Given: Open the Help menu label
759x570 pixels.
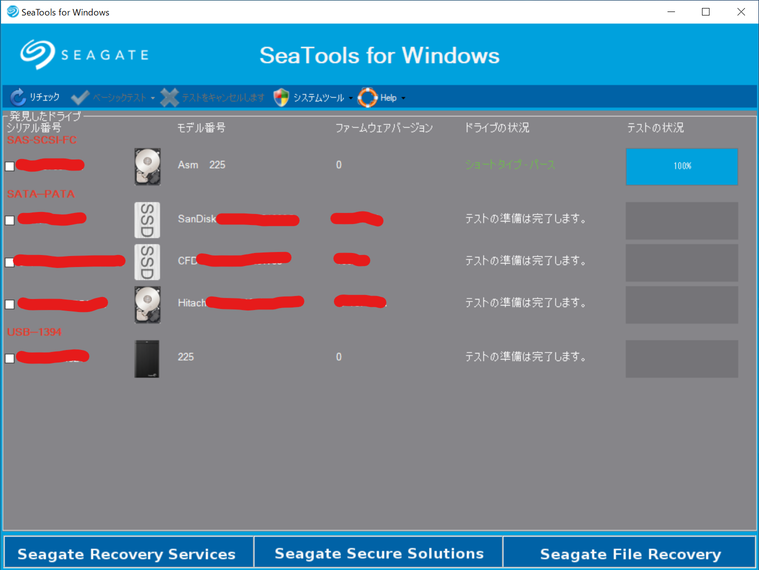Looking at the screenshot, I should [x=388, y=98].
